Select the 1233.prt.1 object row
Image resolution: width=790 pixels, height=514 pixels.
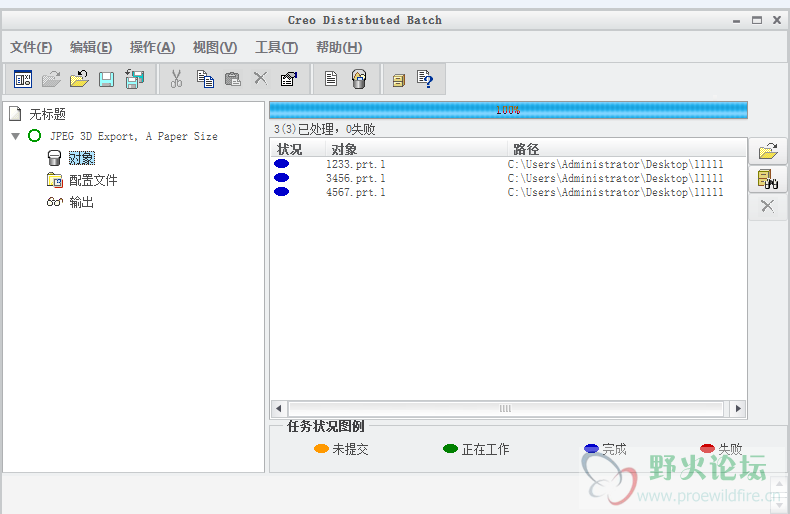point(508,164)
